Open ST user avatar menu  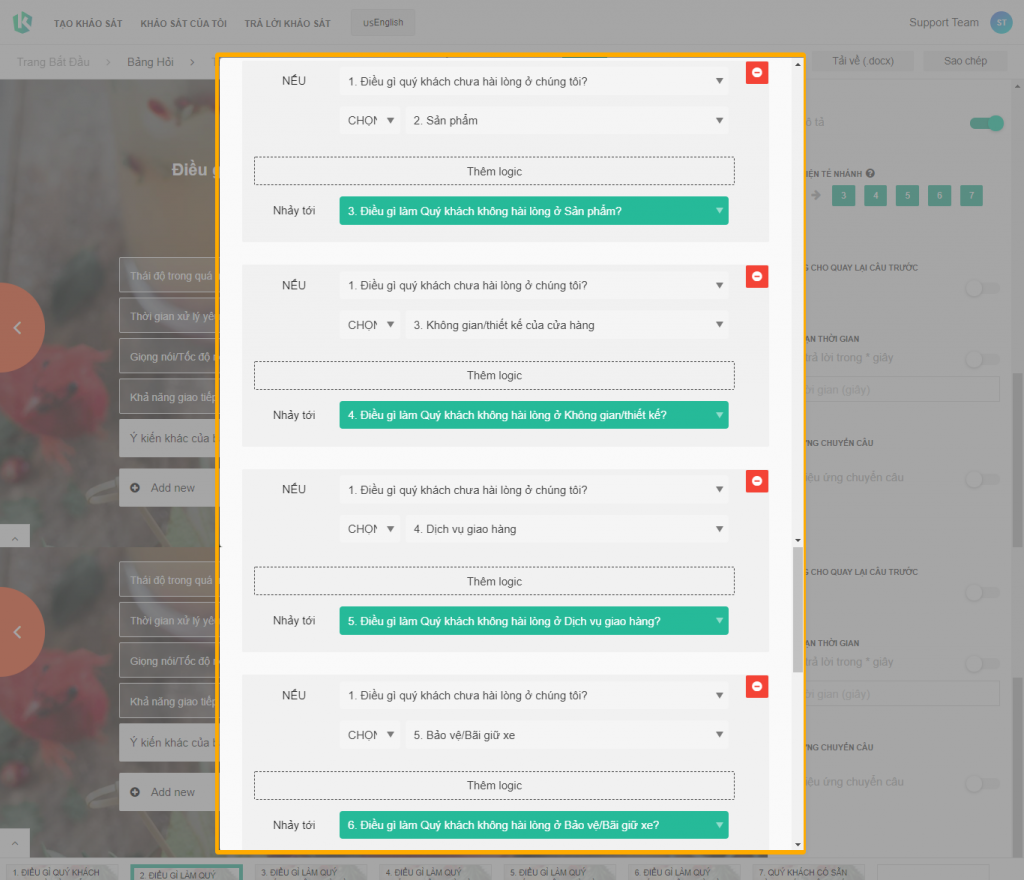(1001, 22)
